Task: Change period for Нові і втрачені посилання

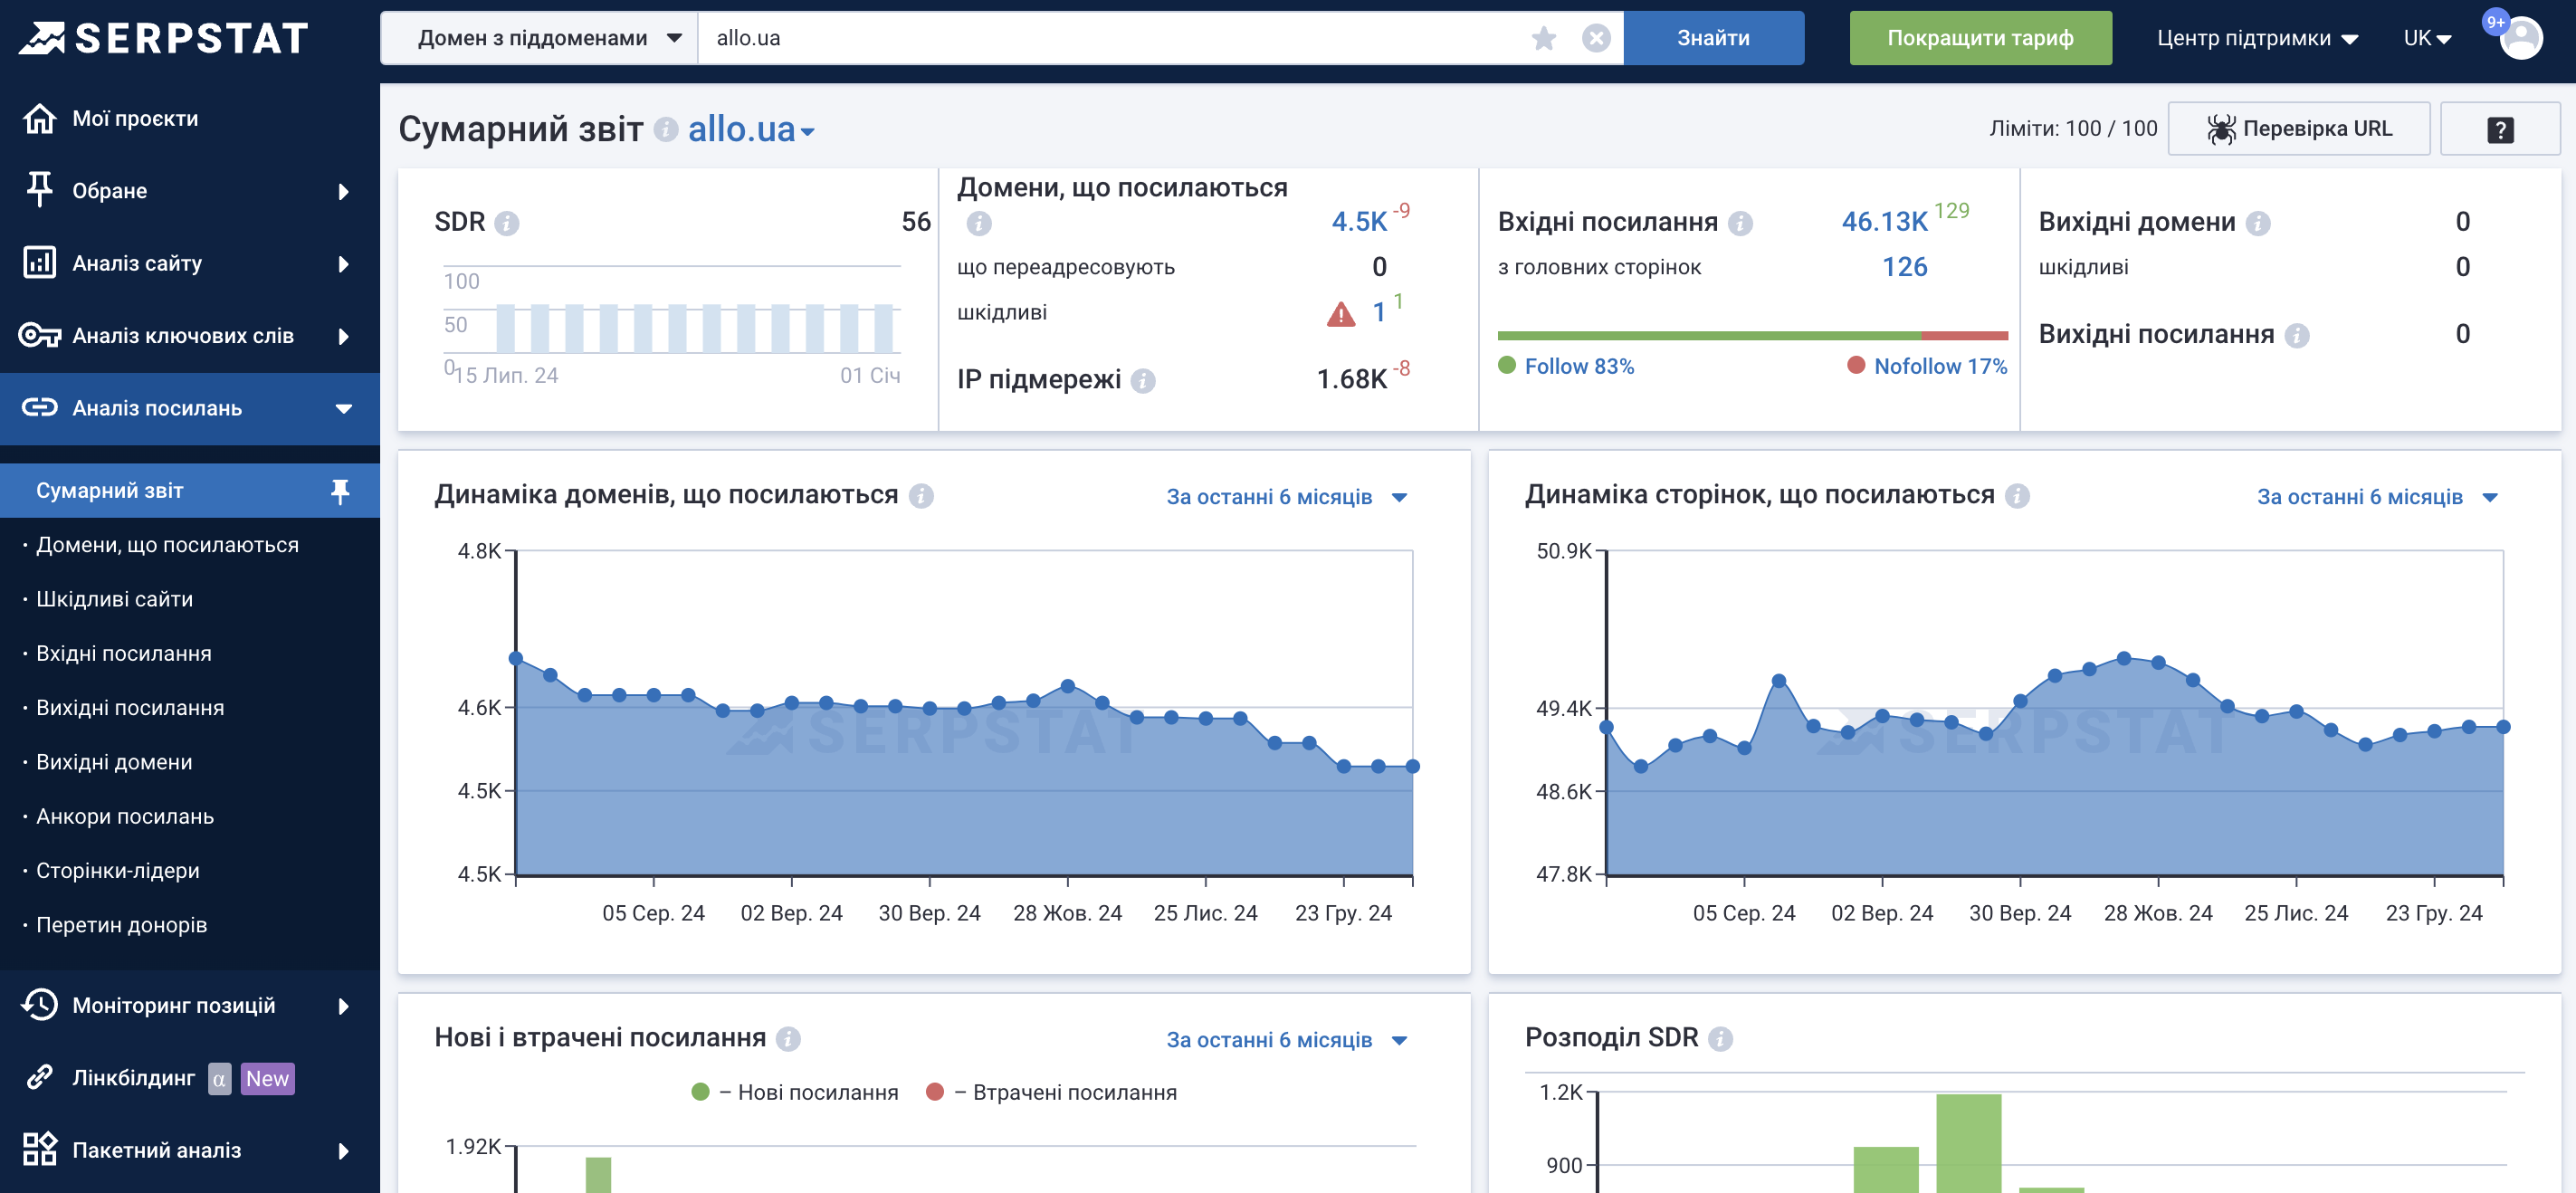Action: tap(1286, 1040)
